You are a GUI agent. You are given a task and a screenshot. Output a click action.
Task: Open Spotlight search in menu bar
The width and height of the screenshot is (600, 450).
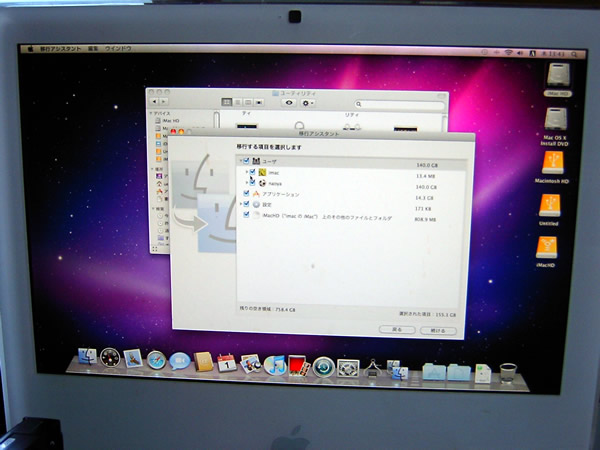(x=574, y=54)
